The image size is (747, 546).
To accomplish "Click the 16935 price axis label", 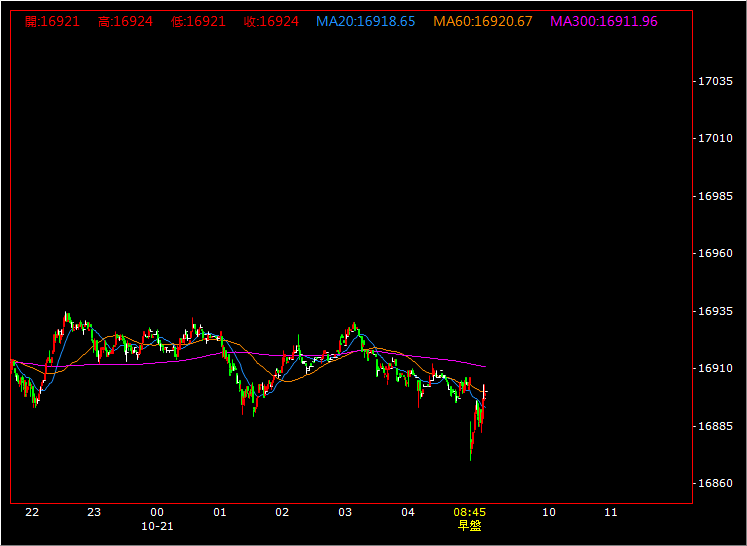I will (x=715, y=311).
